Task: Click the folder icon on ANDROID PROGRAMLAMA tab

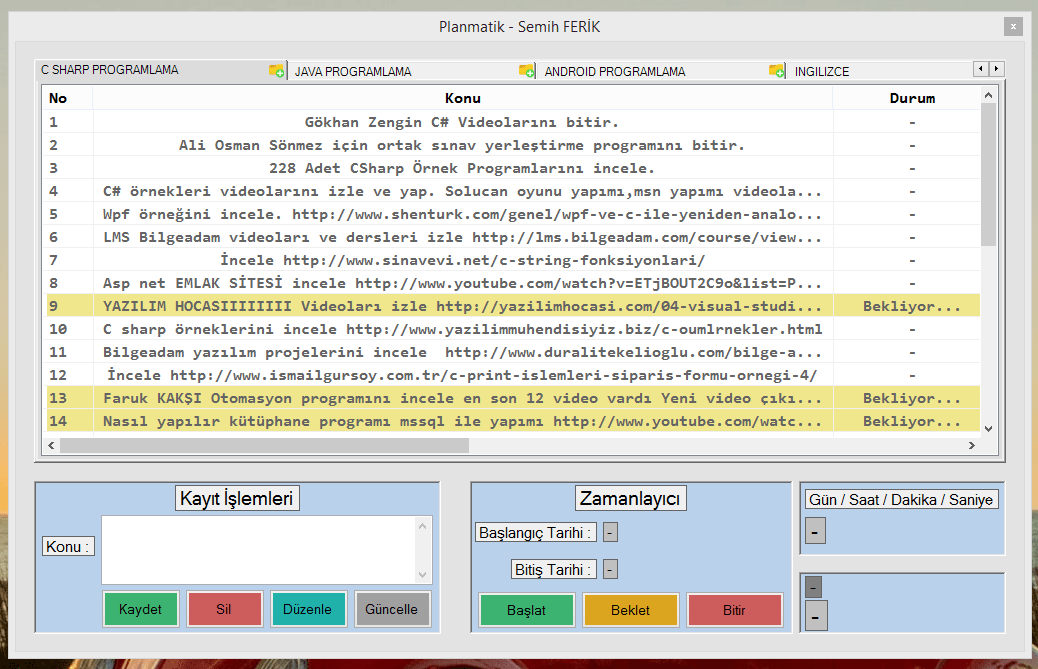Action: [x=527, y=71]
